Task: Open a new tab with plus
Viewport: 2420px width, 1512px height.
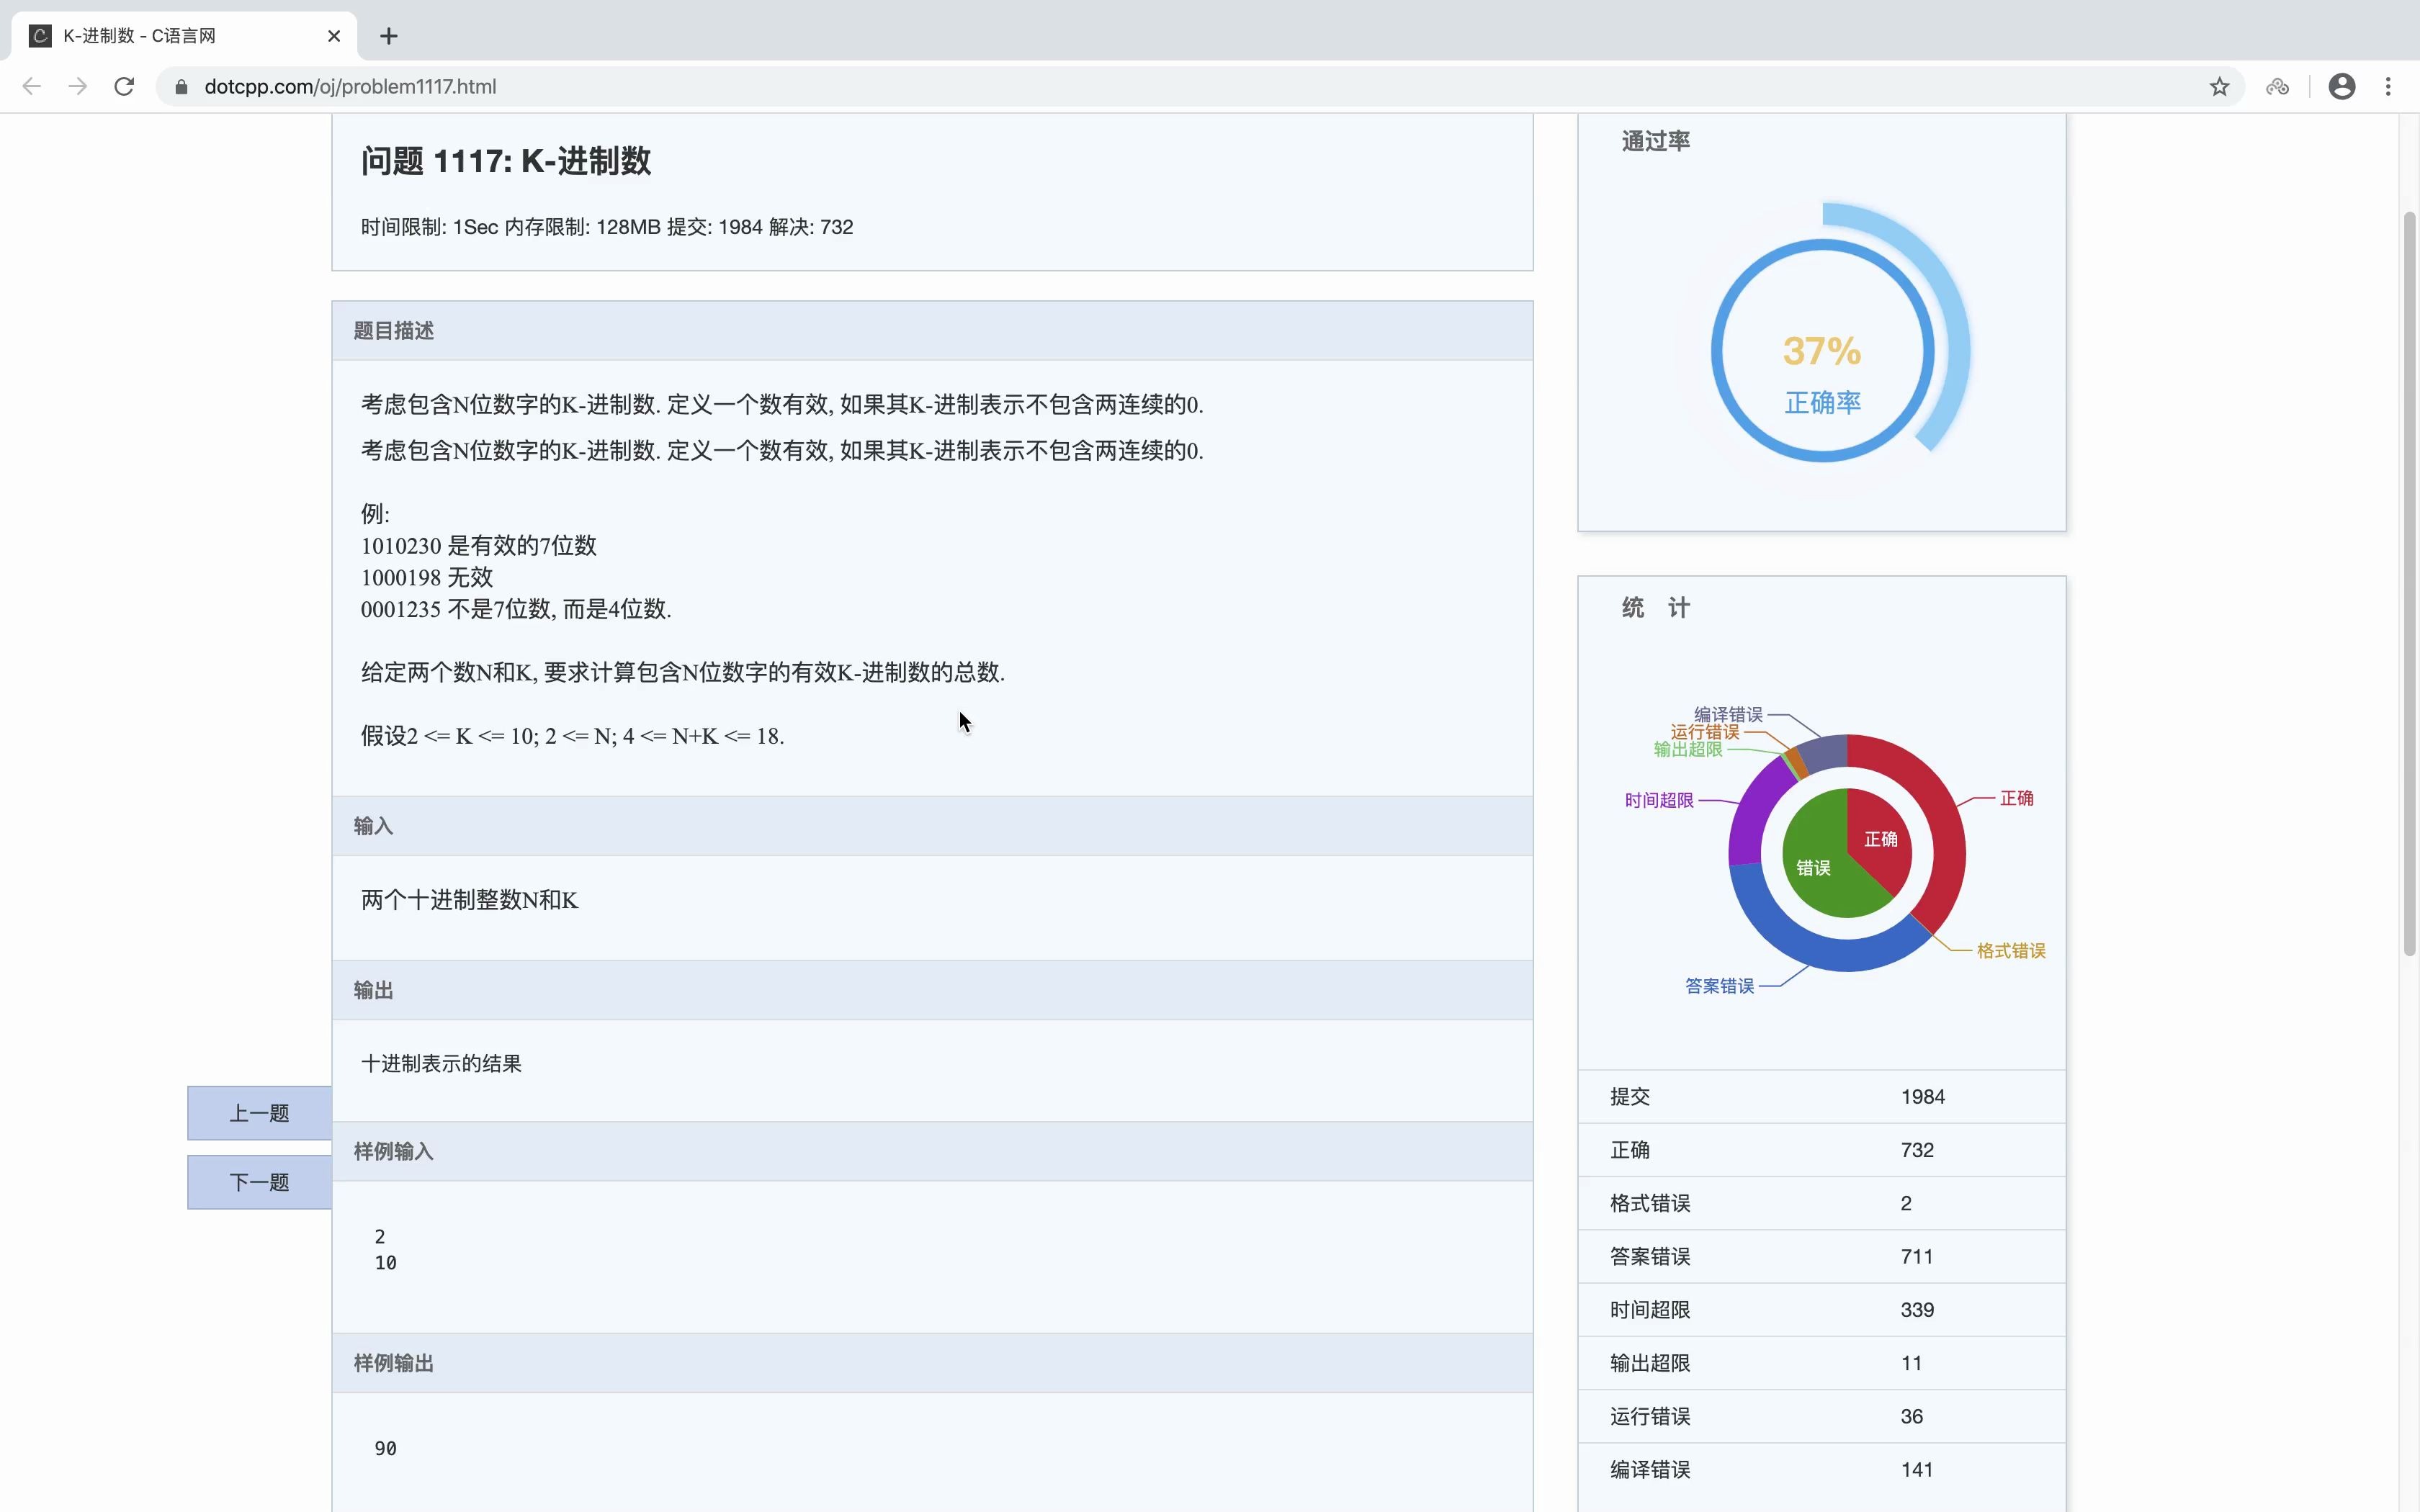Action: (x=389, y=36)
